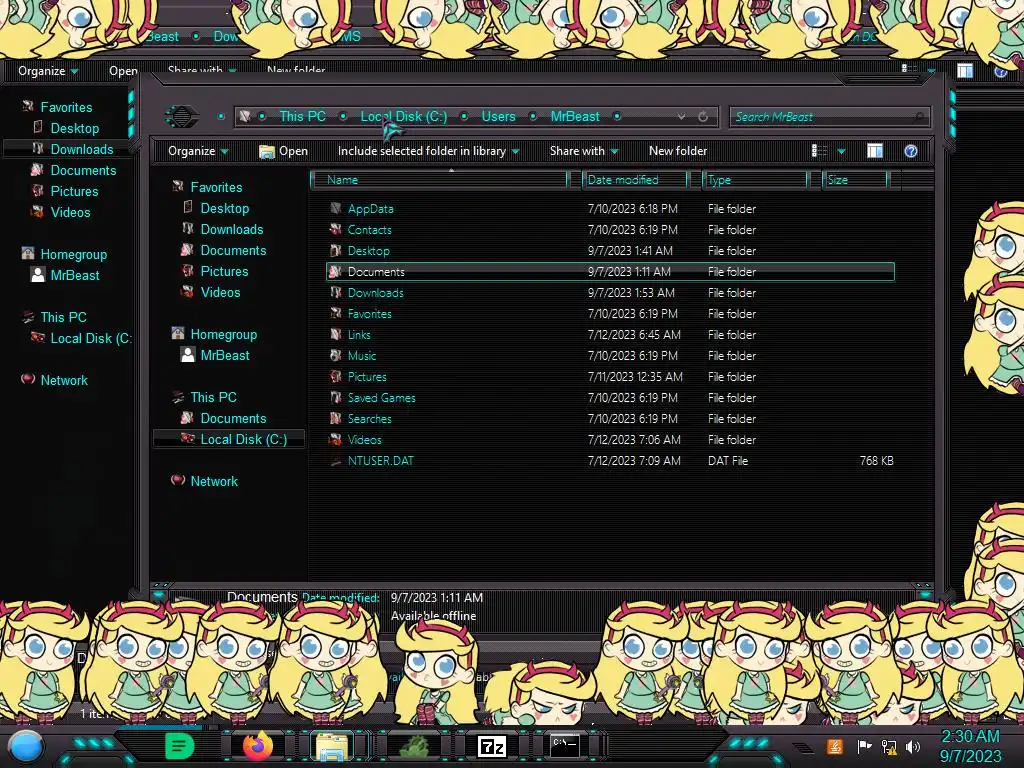Open Action Center flag tray icon
The width and height of the screenshot is (1024, 768).
(864, 746)
